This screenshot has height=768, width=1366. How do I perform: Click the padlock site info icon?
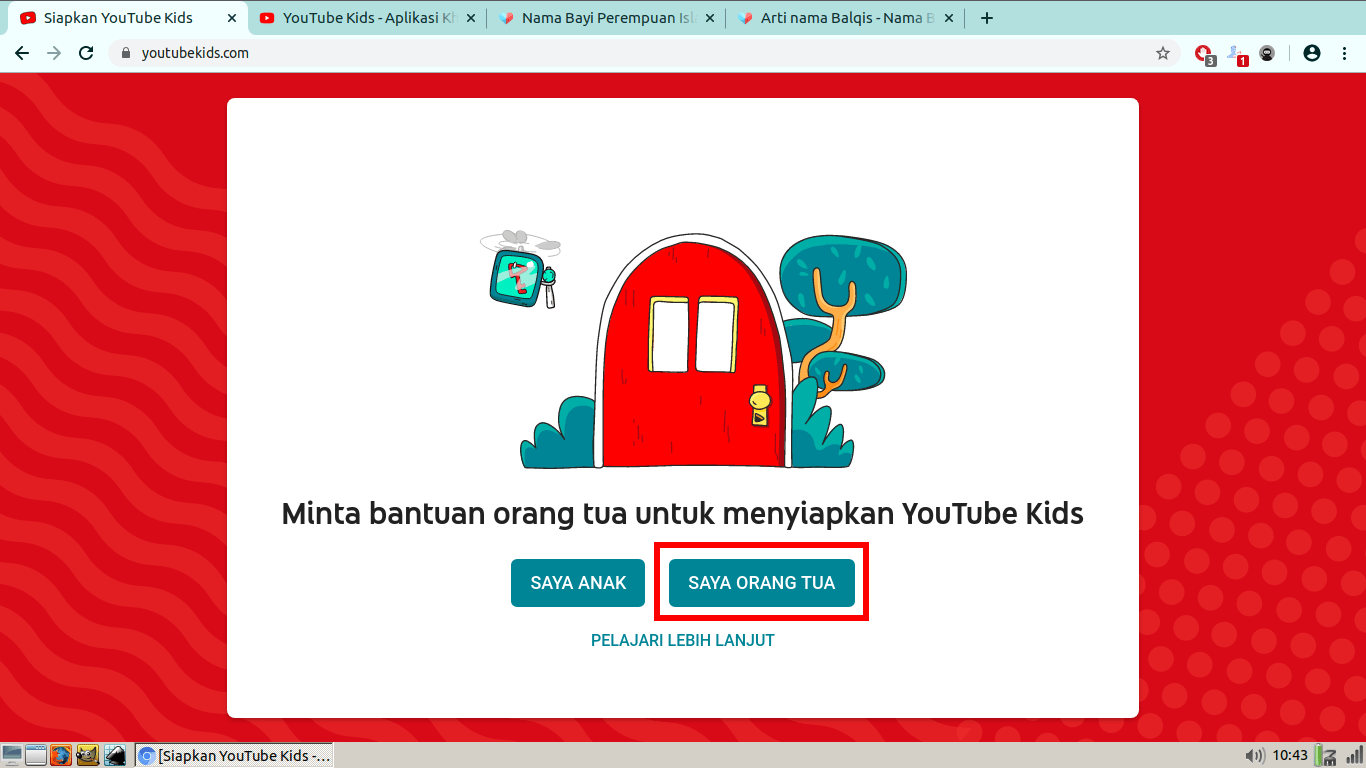(126, 53)
